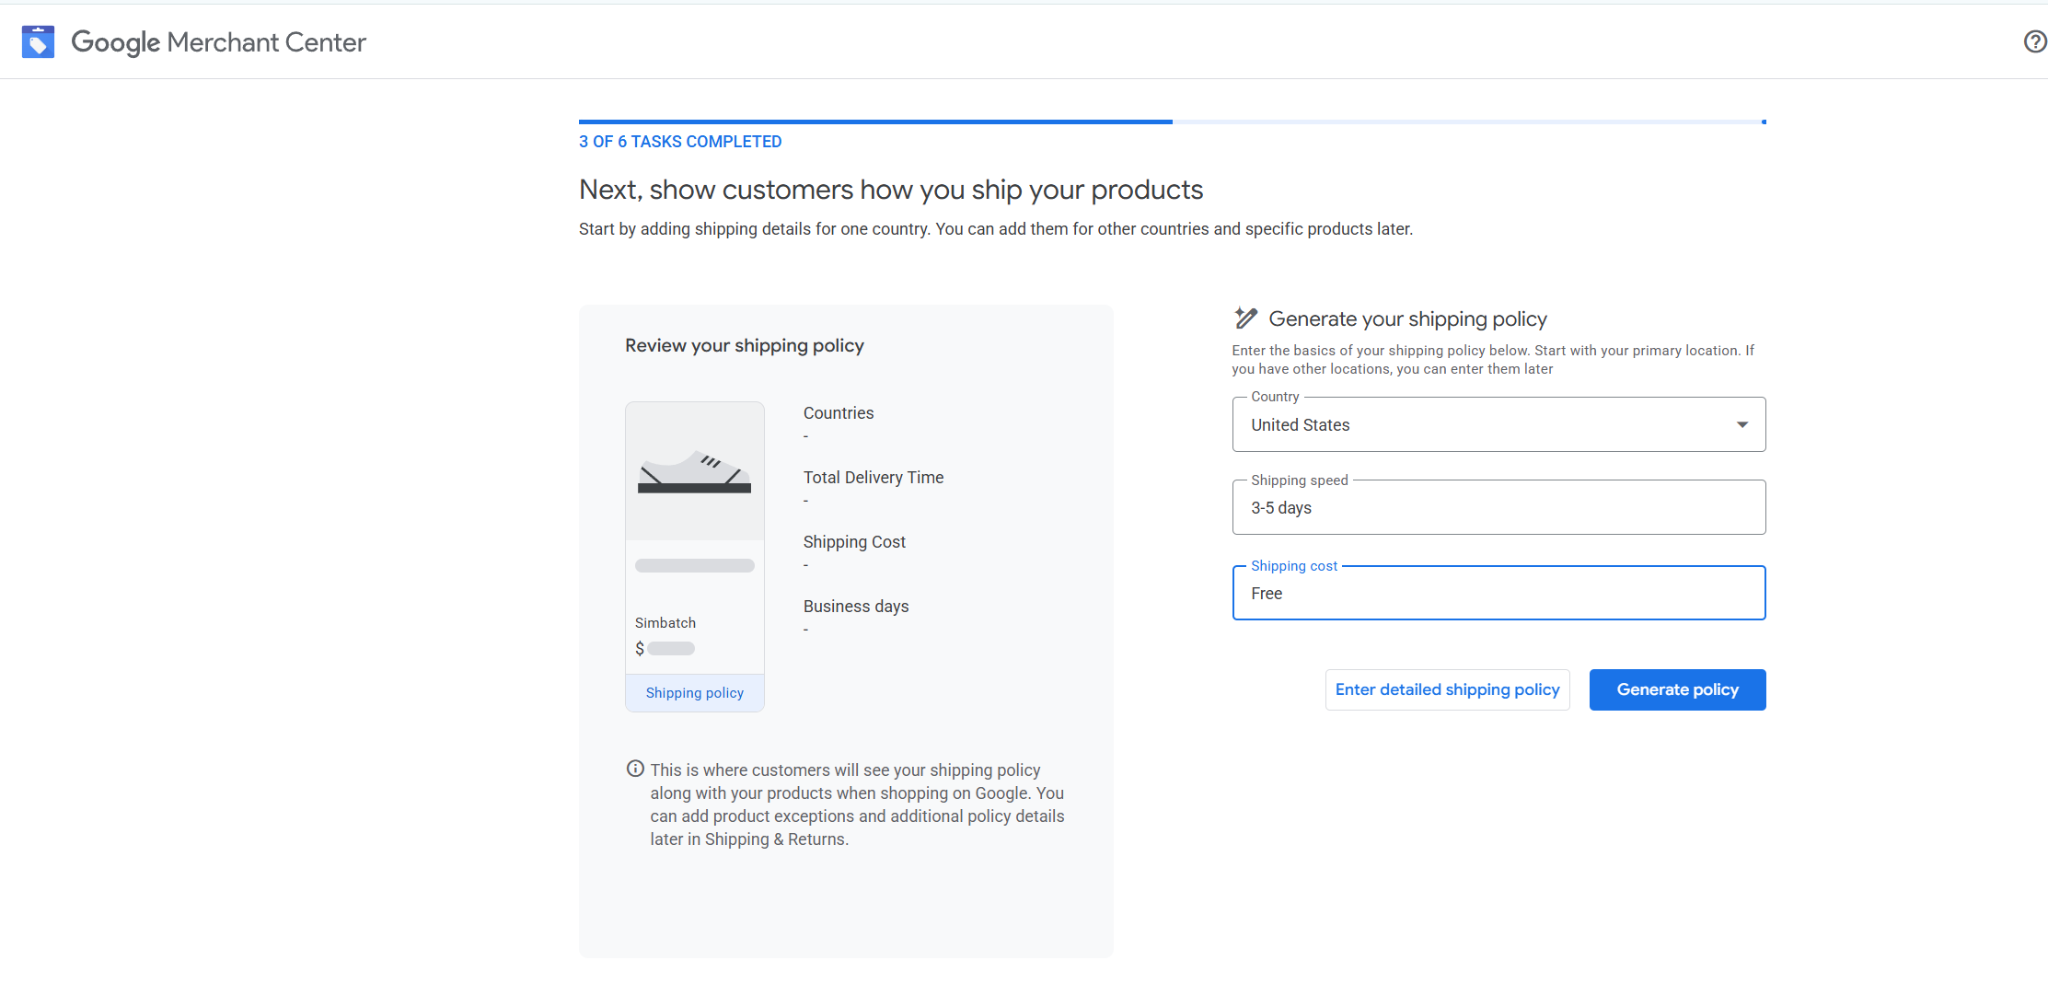
Task: Click the sneaker product thumbnail
Action: (x=695, y=472)
